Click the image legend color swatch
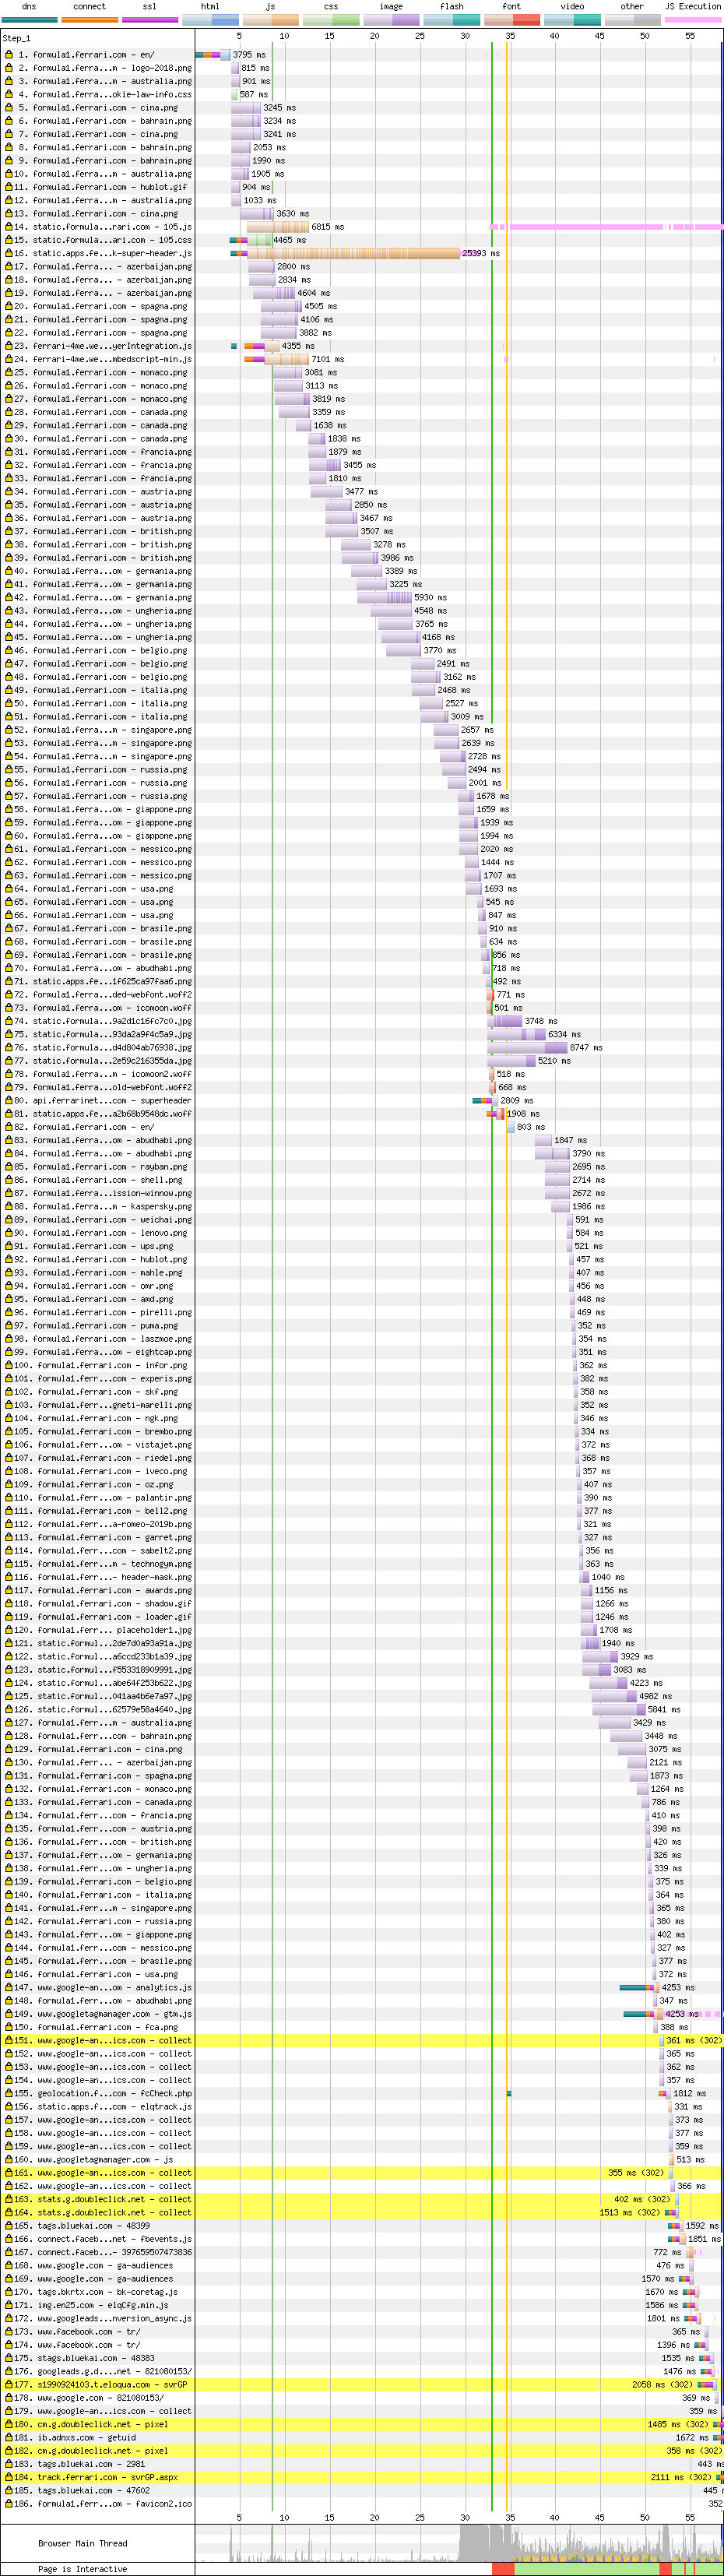This screenshot has height=2576, width=724. pos(391,19)
